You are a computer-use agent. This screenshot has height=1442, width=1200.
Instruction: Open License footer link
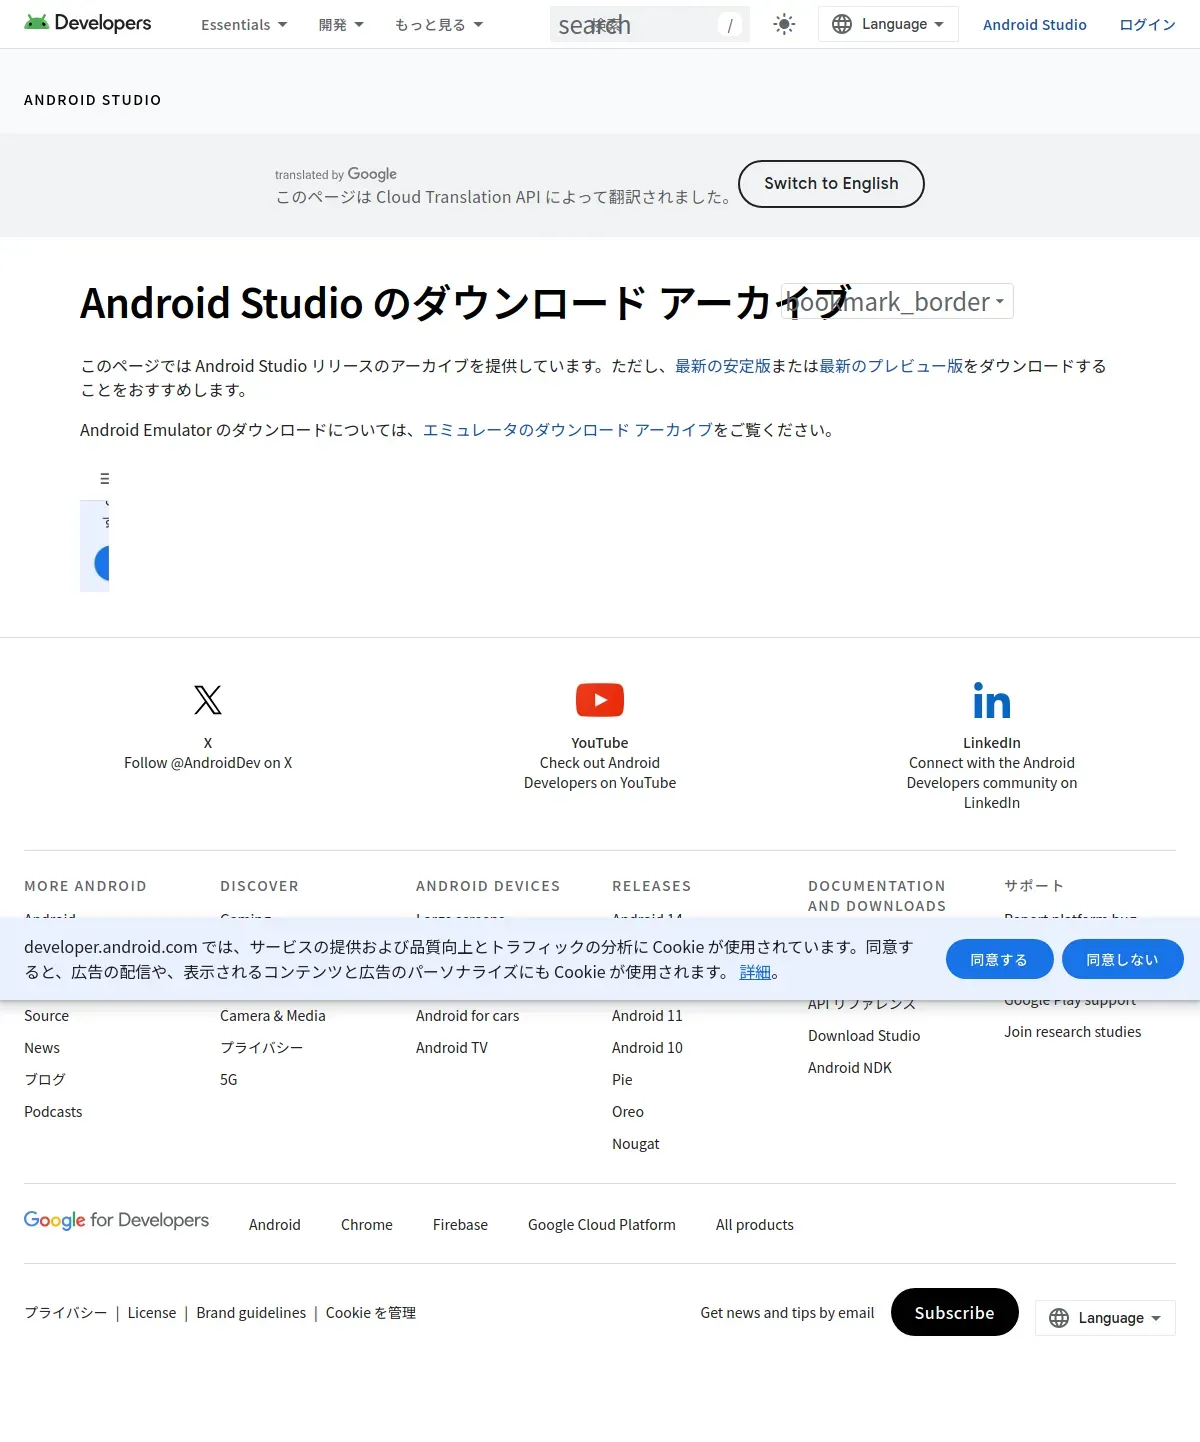click(x=152, y=1313)
